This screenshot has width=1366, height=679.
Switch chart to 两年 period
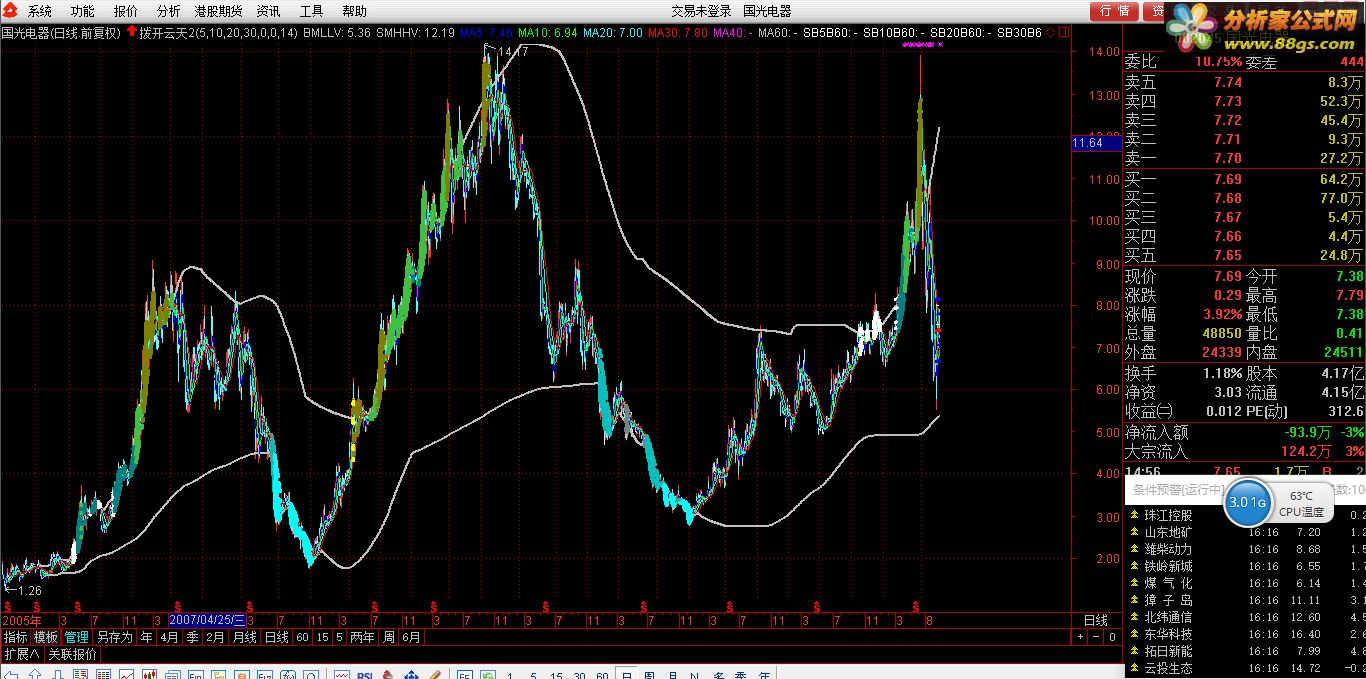coord(363,637)
